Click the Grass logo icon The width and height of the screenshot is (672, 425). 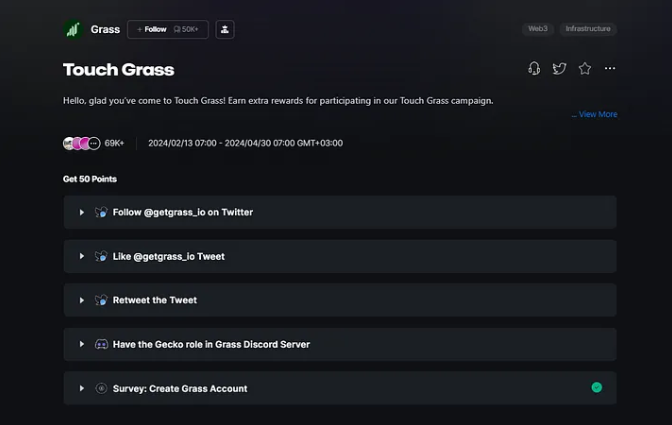(x=72, y=30)
